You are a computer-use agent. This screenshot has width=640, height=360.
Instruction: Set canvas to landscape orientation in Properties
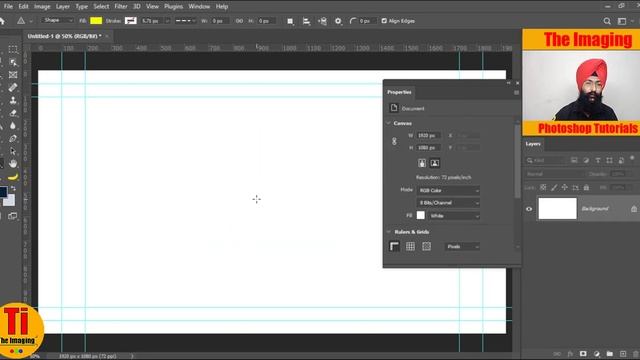click(435, 163)
